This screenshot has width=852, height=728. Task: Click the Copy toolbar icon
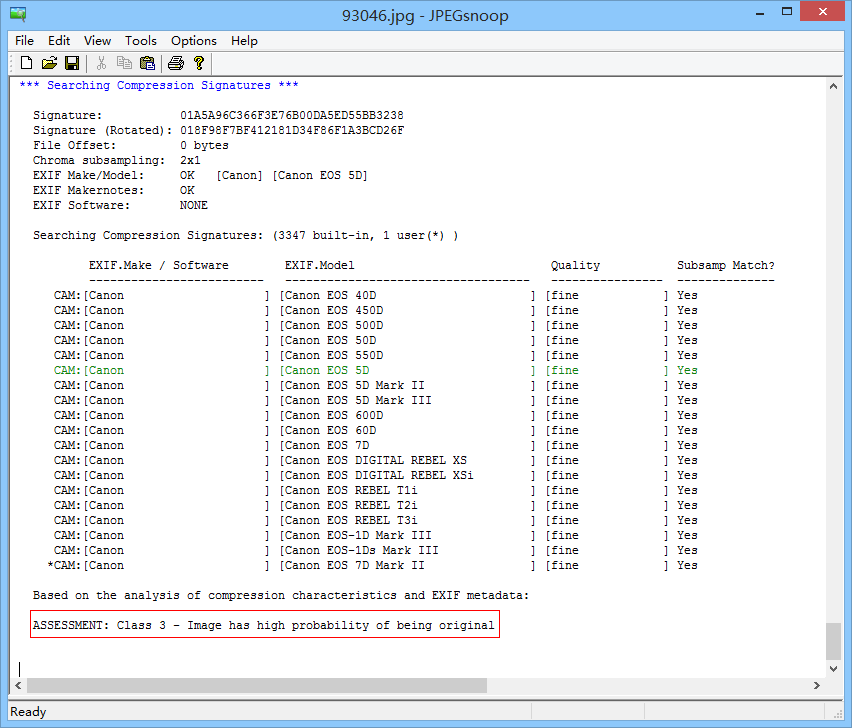(x=124, y=63)
